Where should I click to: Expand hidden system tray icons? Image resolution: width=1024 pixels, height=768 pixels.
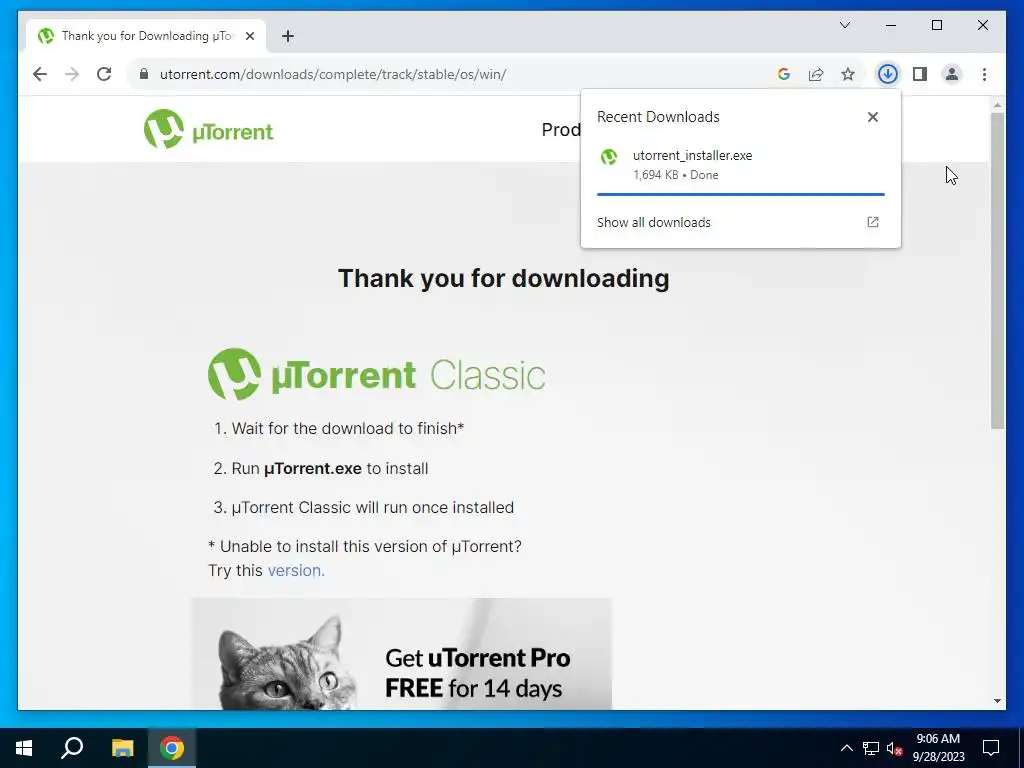point(846,748)
